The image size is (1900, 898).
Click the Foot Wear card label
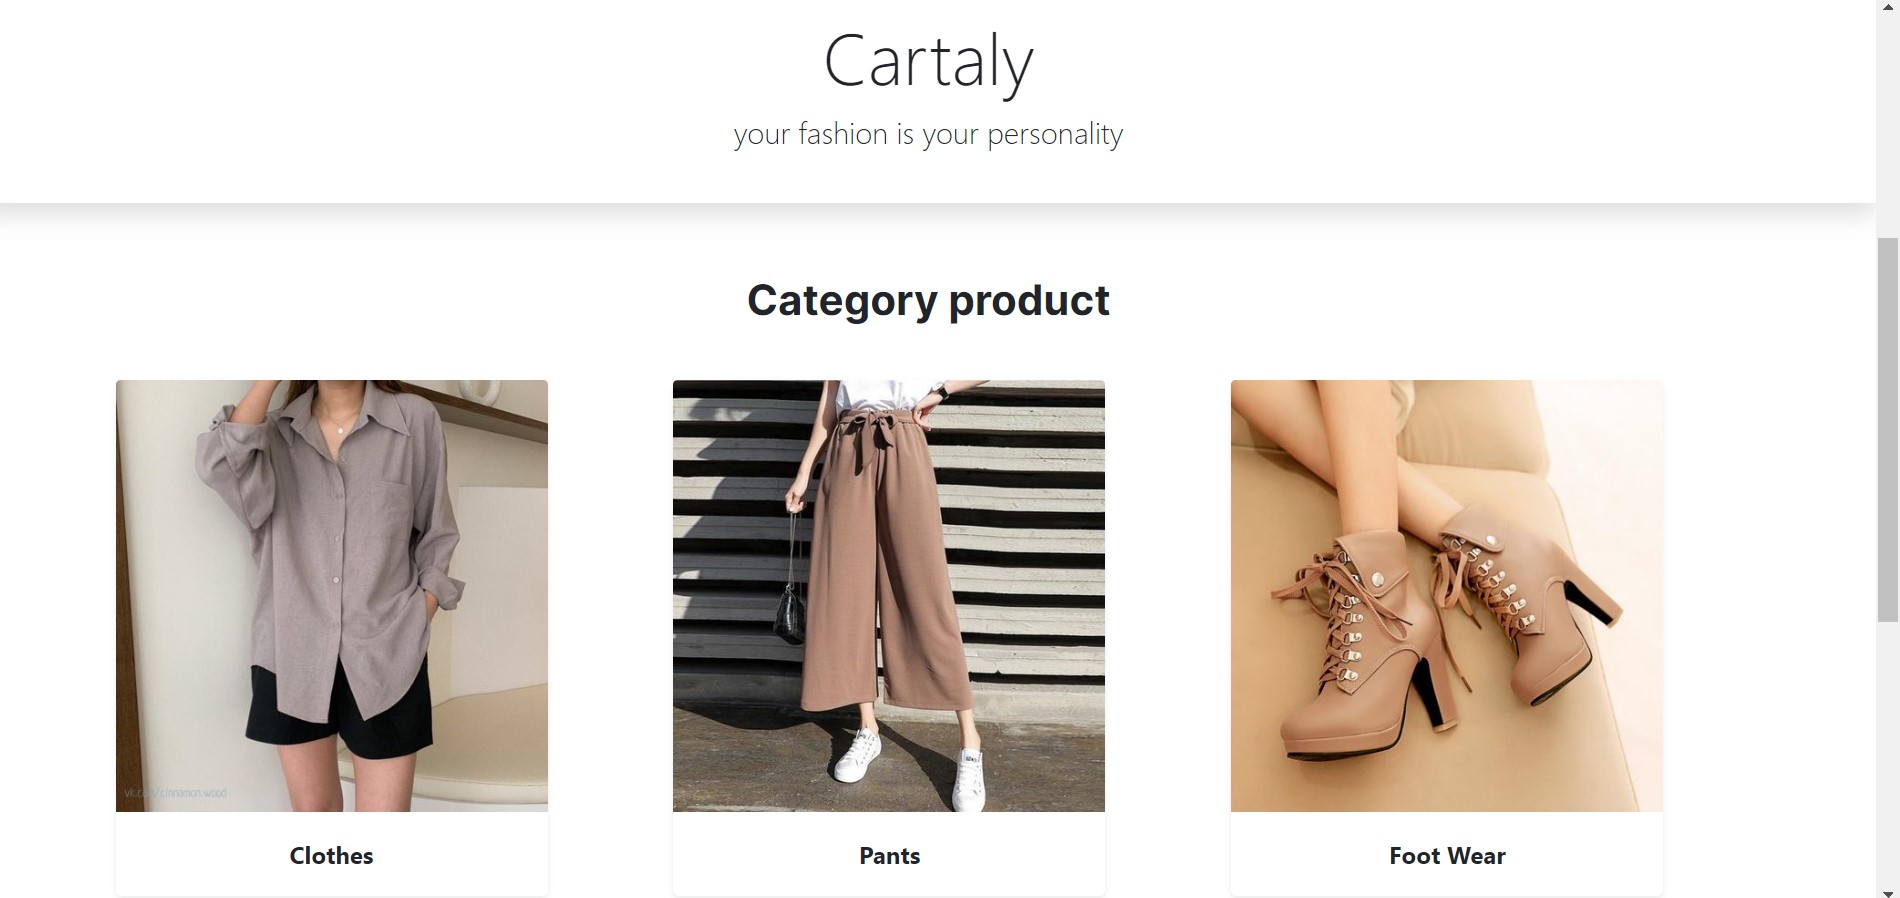1447,856
